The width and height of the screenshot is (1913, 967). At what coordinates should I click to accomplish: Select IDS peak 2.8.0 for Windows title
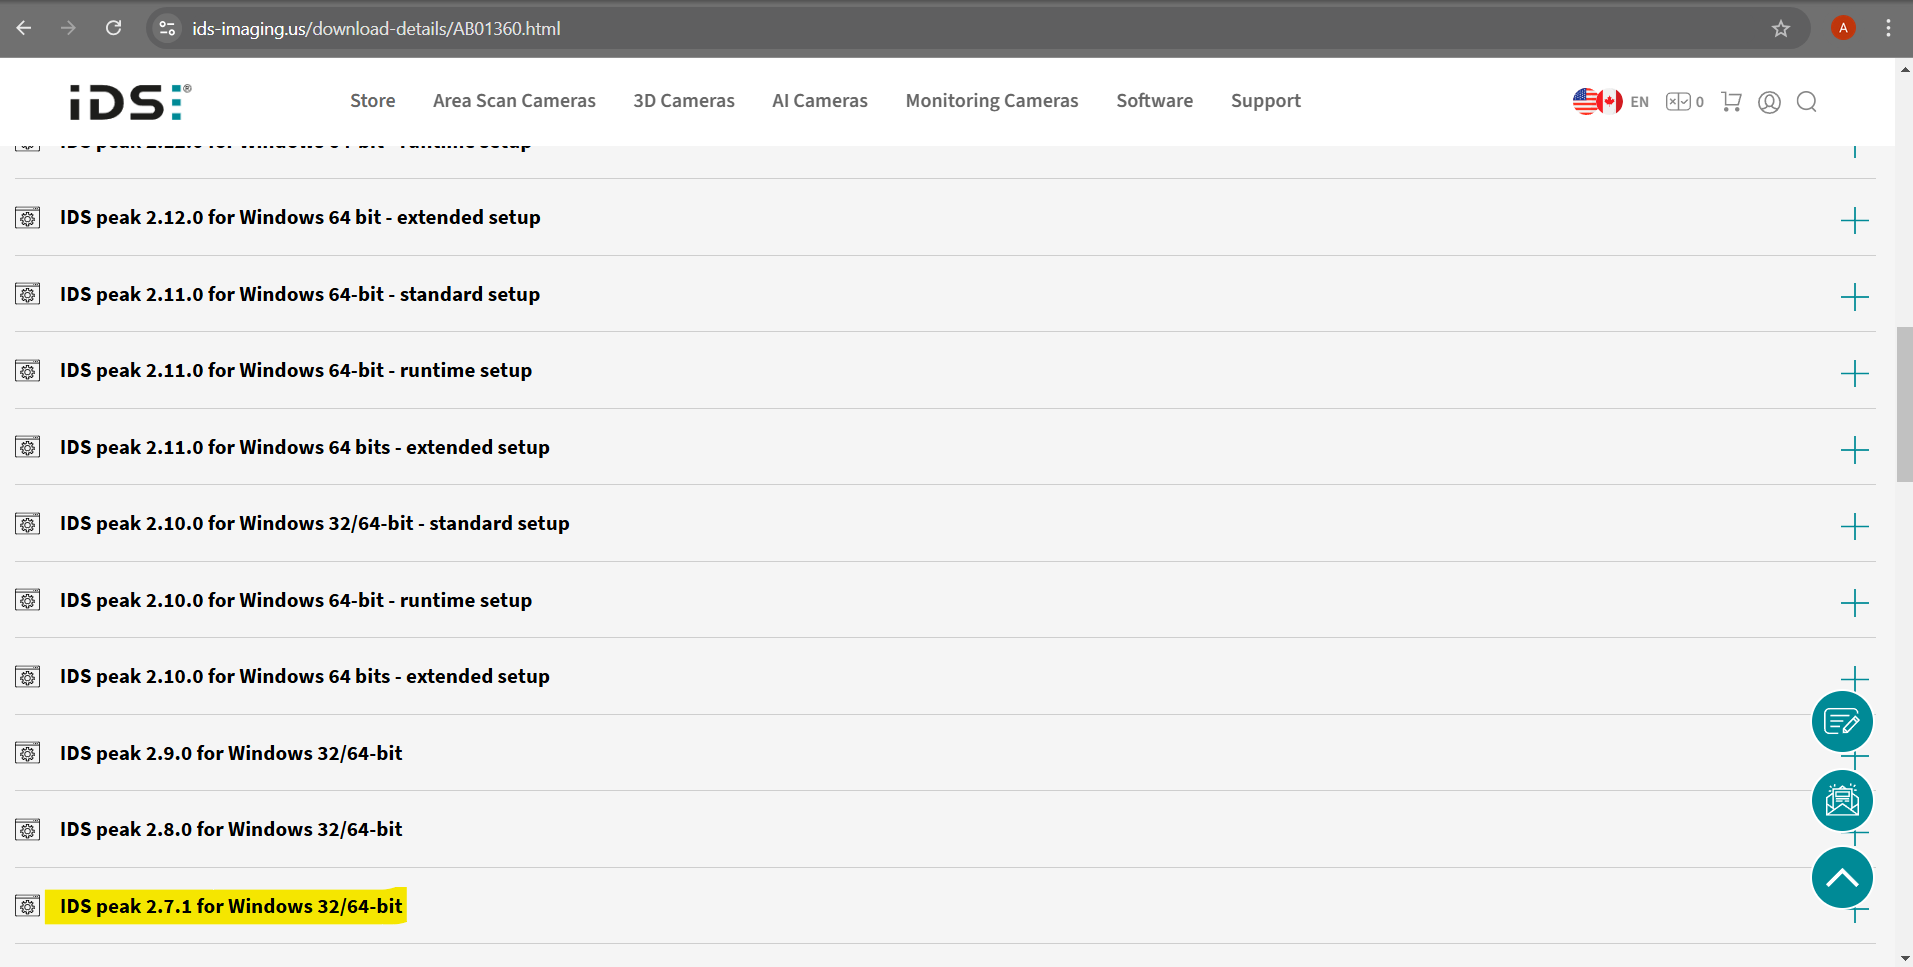(x=231, y=829)
